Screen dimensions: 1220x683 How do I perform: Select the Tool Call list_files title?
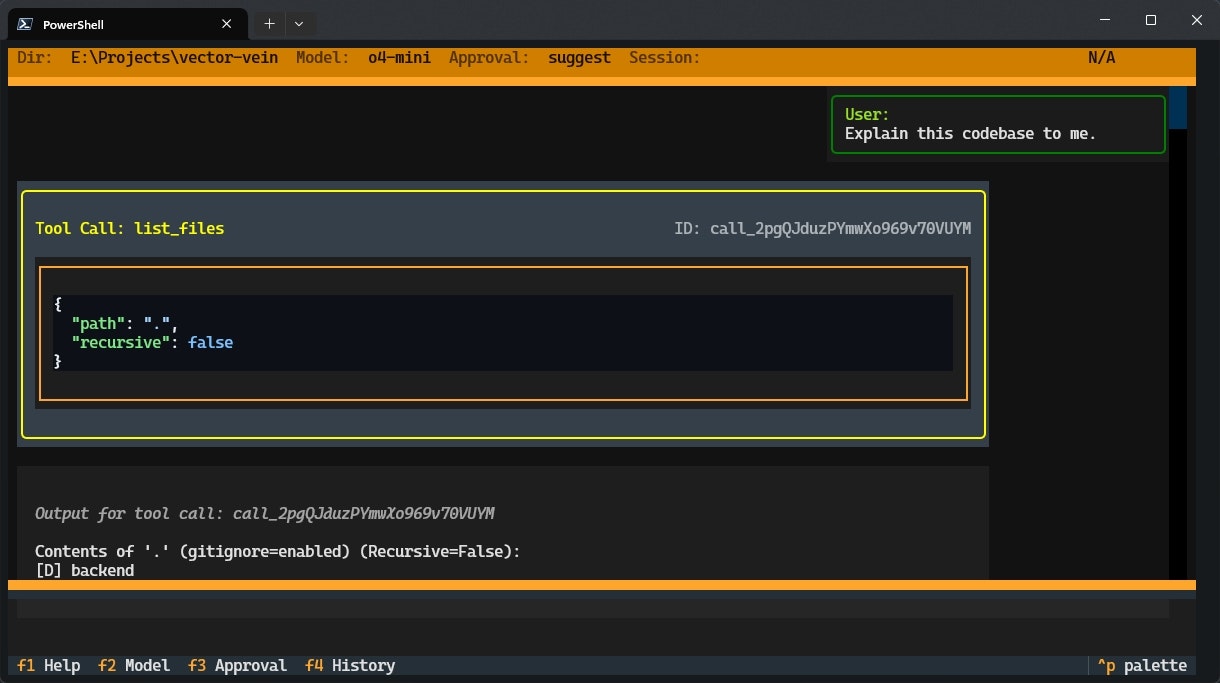(129, 228)
